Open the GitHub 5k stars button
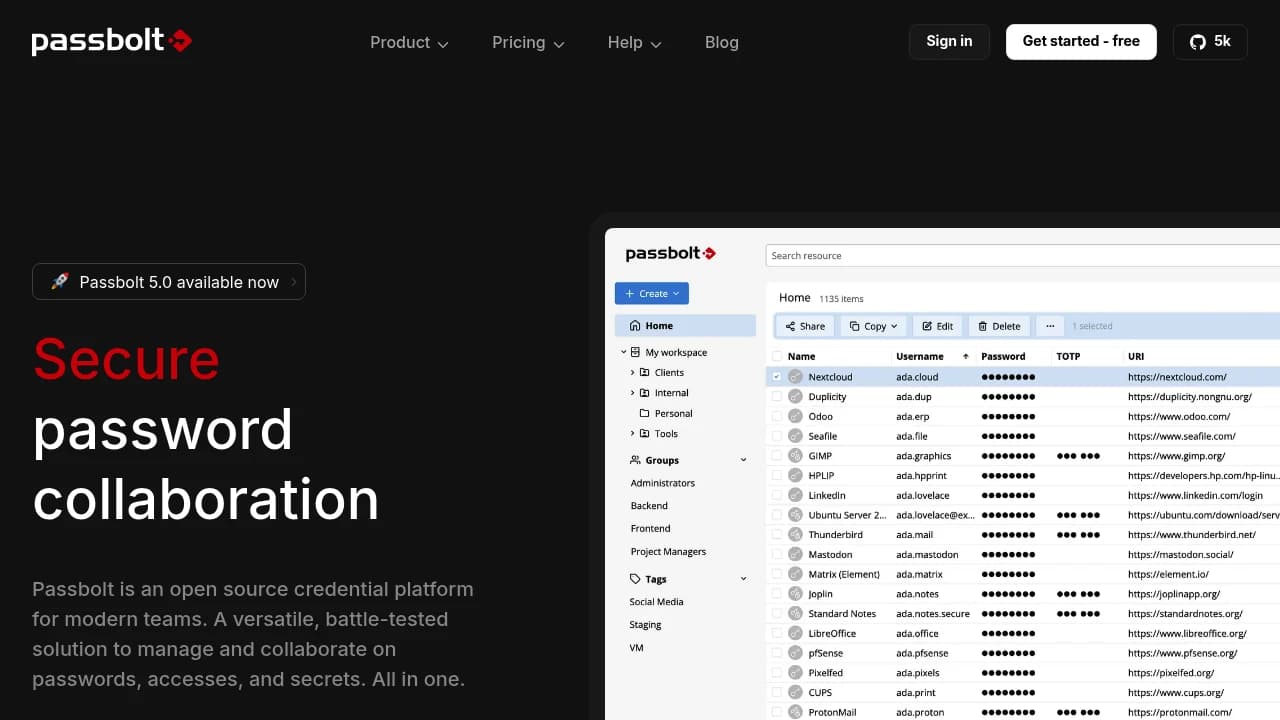This screenshot has width=1280, height=720. pos(1210,42)
